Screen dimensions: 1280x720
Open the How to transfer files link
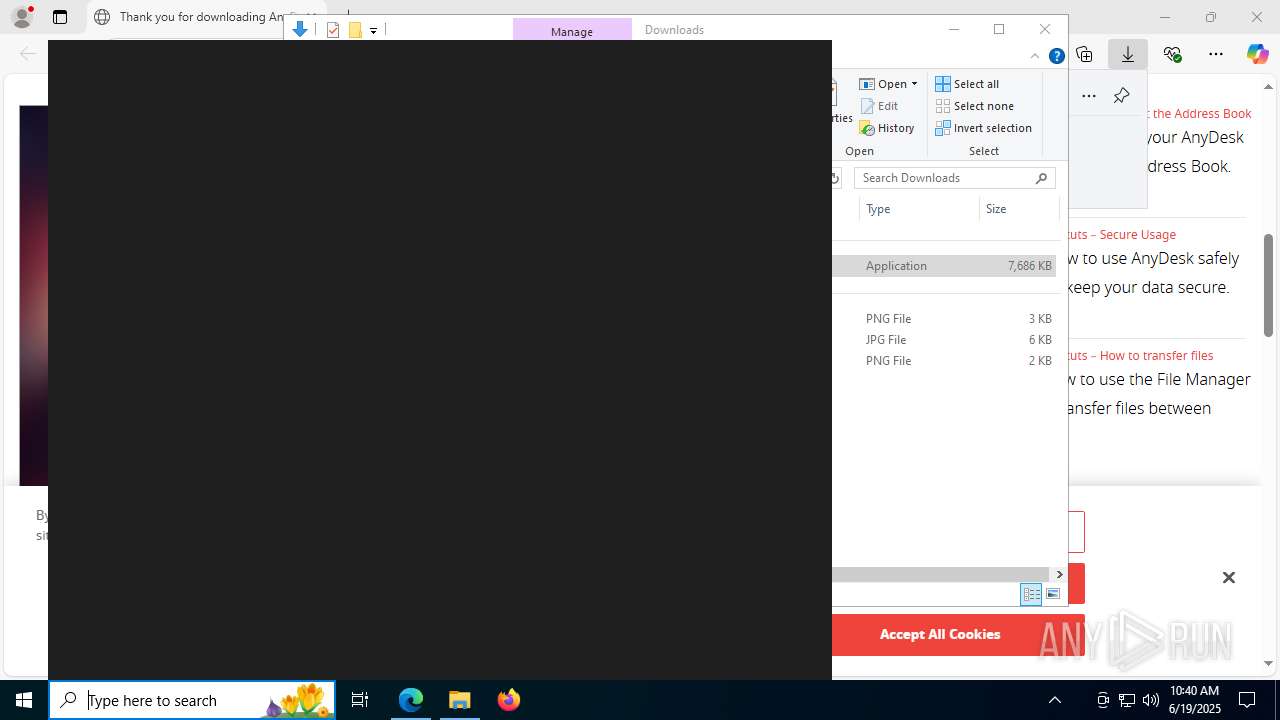point(1141,356)
